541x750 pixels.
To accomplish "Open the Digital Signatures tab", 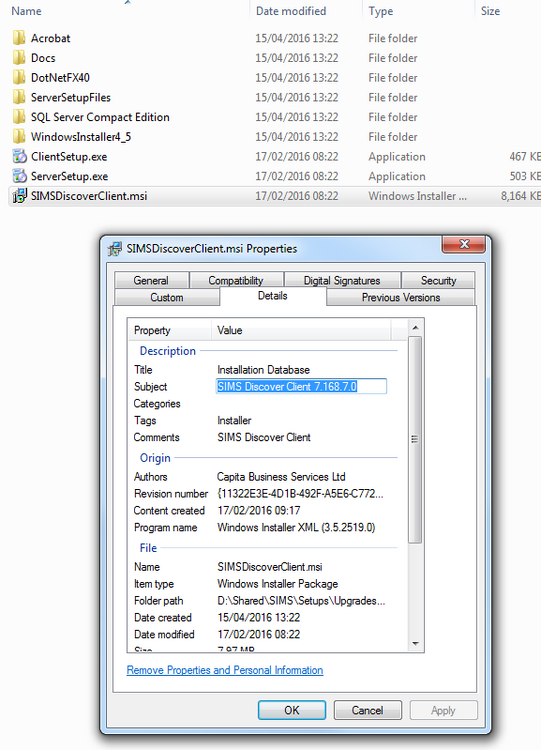I will (342, 280).
